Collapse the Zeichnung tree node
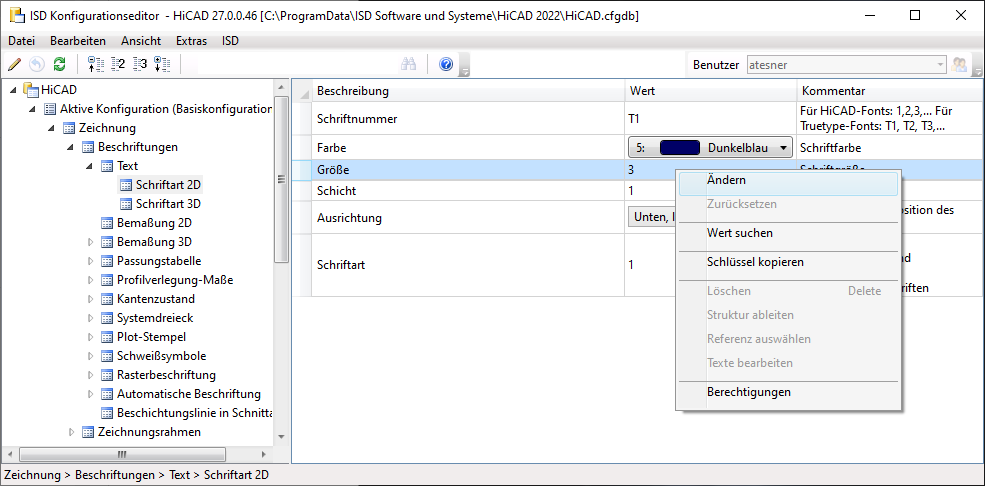This screenshot has width=985, height=486. tap(53, 129)
